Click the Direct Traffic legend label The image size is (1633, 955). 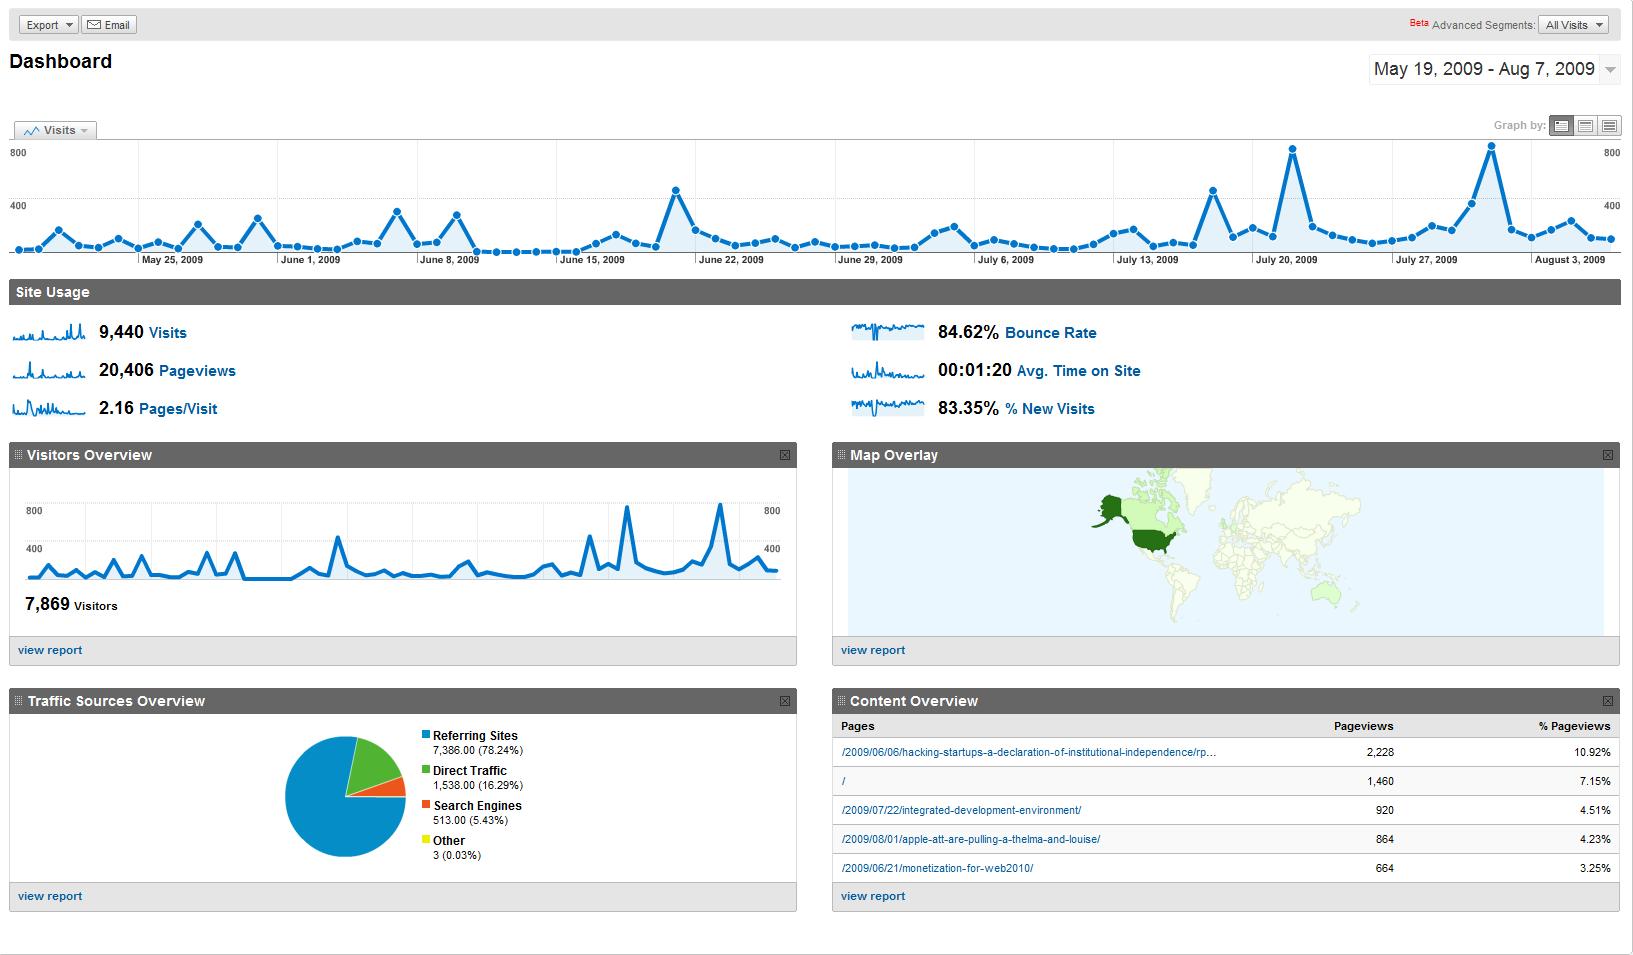pyautogui.click(x=470, y=771)
